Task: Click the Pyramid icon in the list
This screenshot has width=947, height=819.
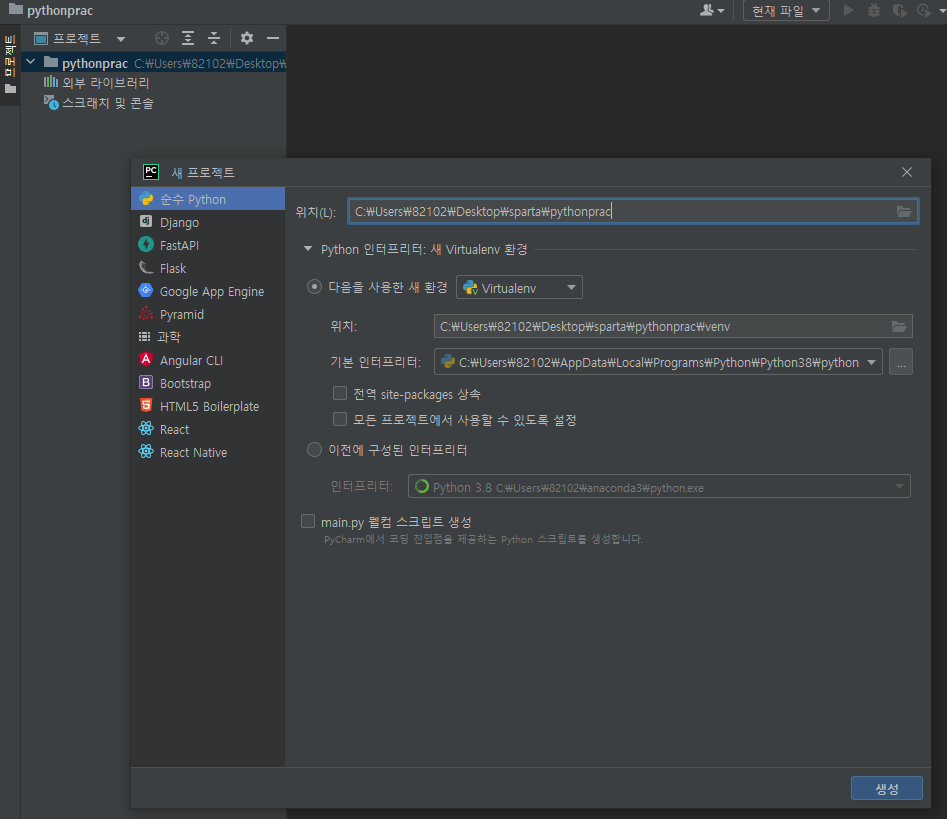Action: coord(146,313)
